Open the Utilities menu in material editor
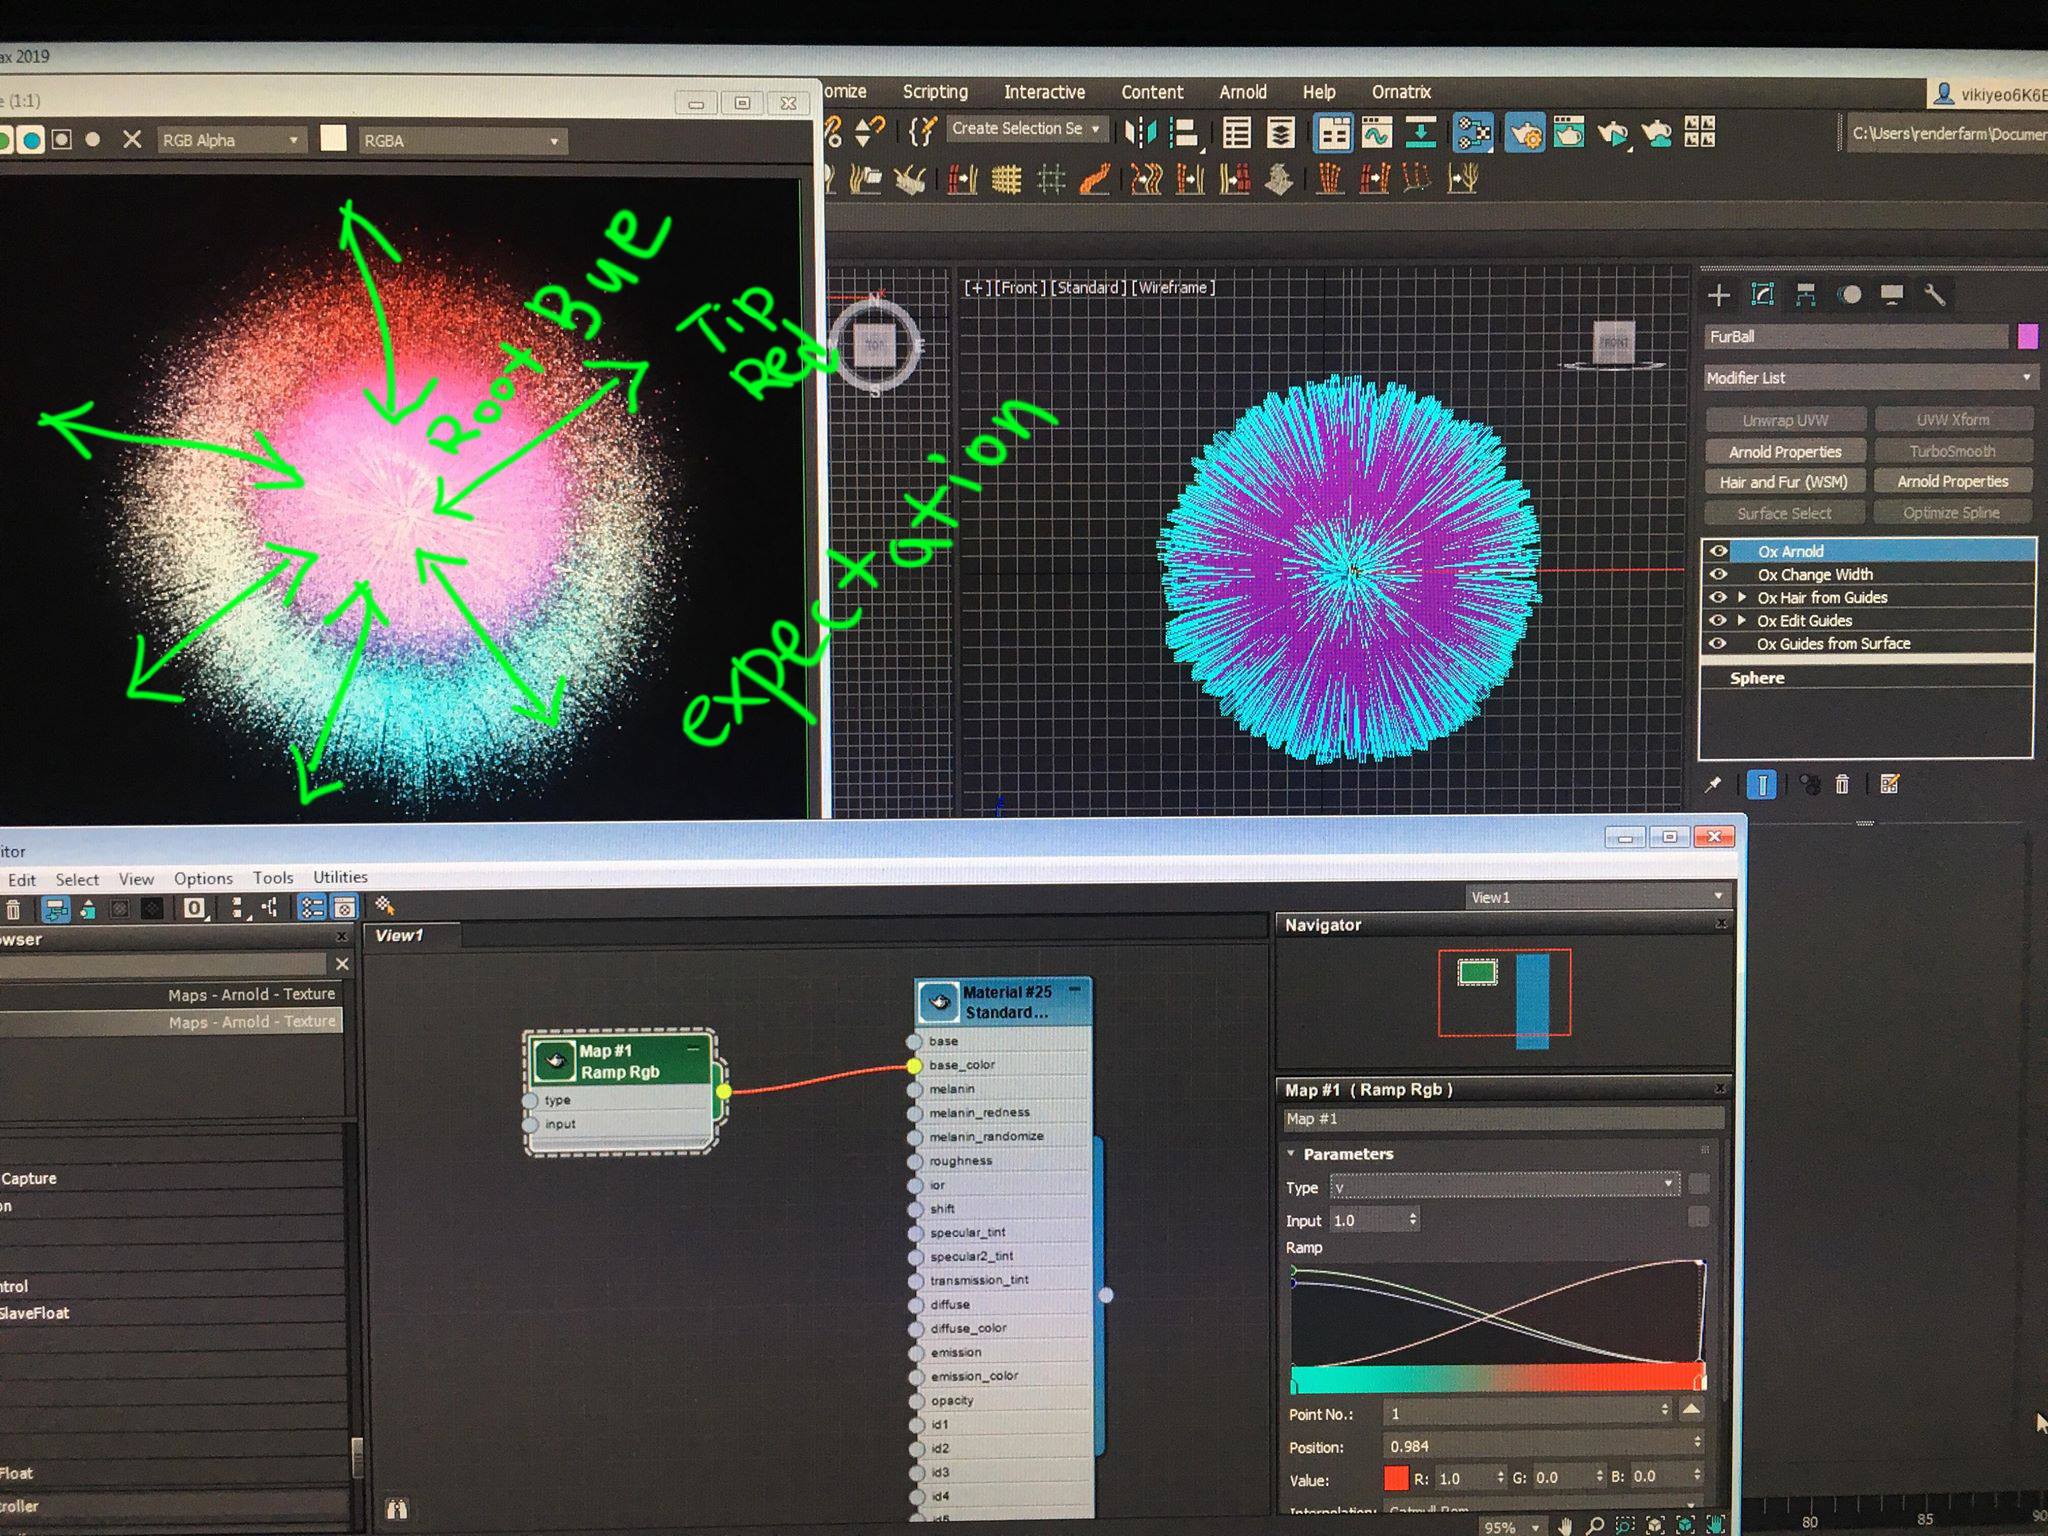 click(x=340, y=877)
